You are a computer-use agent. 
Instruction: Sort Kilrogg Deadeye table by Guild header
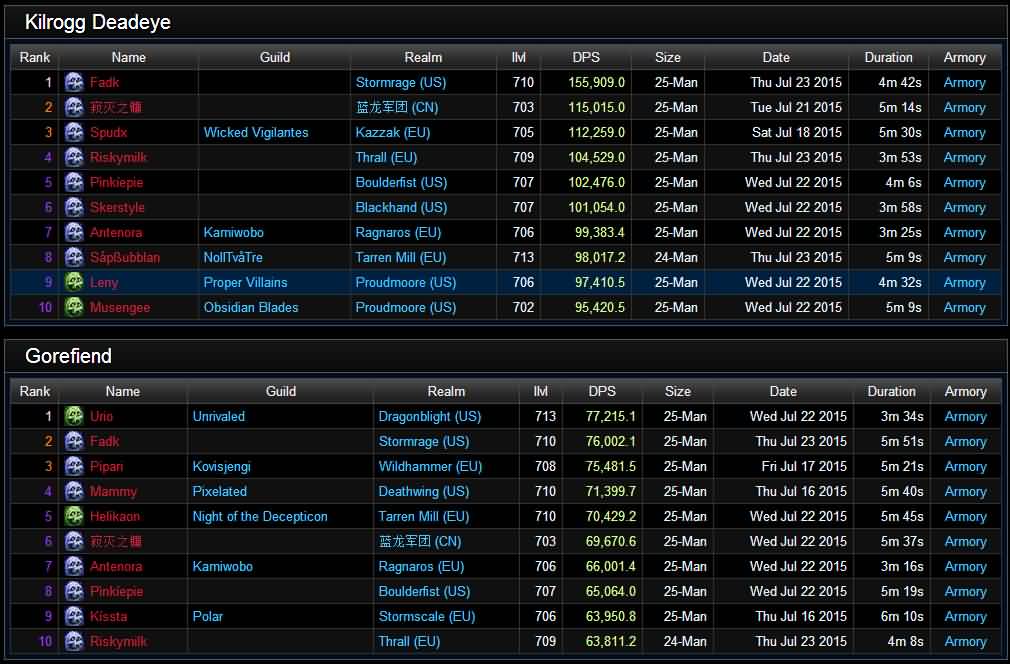click(x=274, y=57)
